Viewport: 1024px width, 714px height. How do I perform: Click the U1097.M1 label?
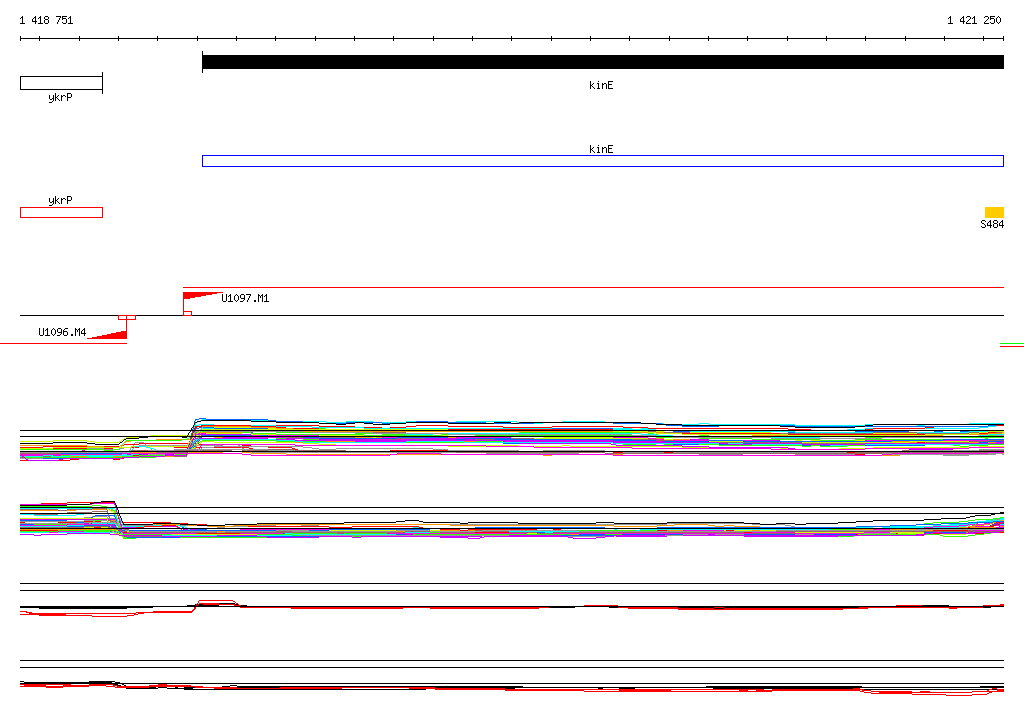coord(245,299)
